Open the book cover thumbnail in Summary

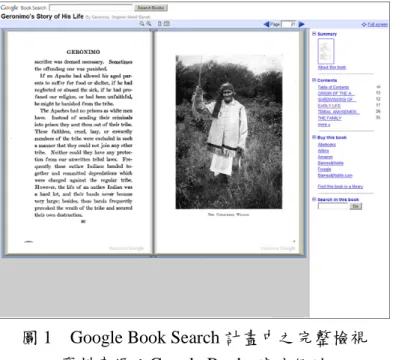326,51
